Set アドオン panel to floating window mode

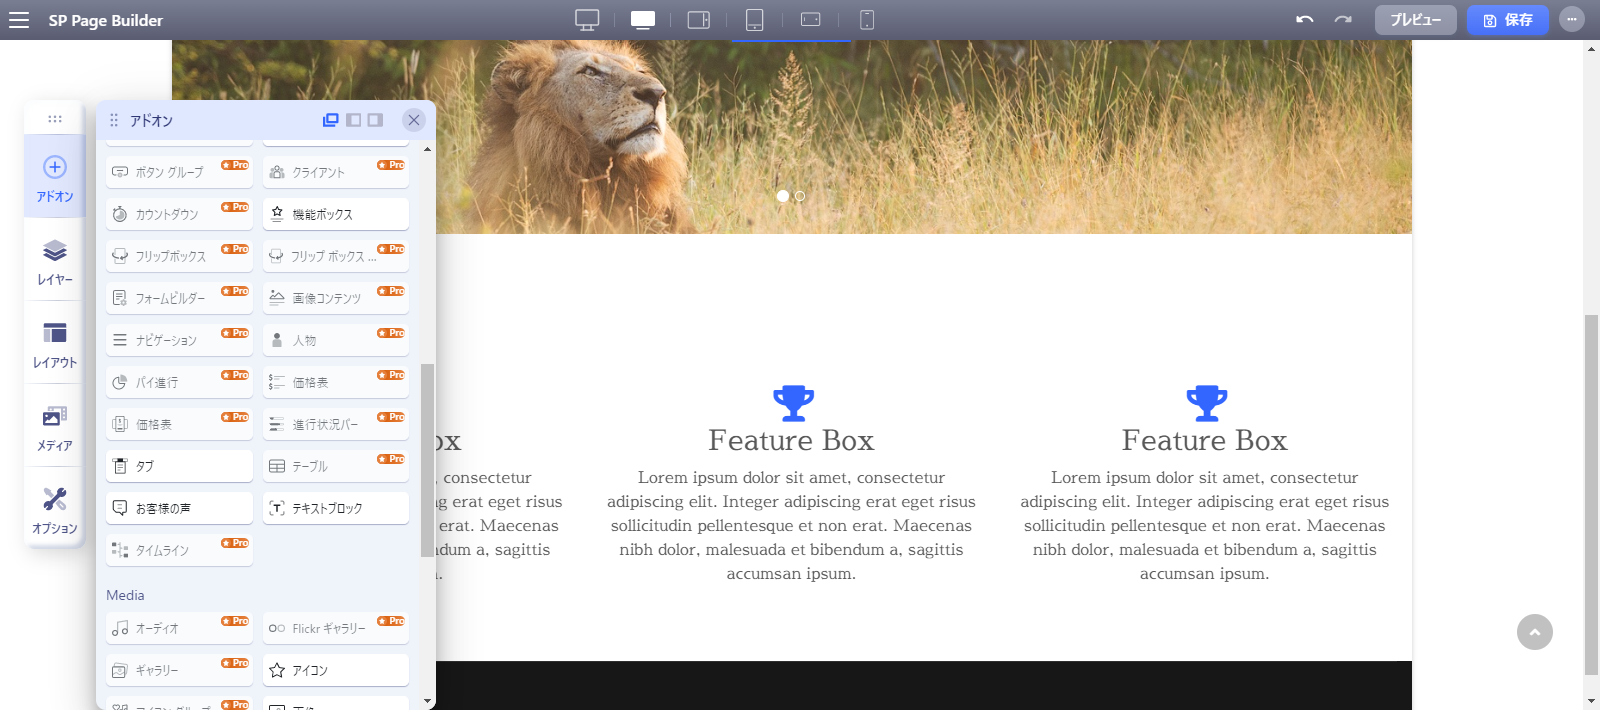tap(331, 120)
